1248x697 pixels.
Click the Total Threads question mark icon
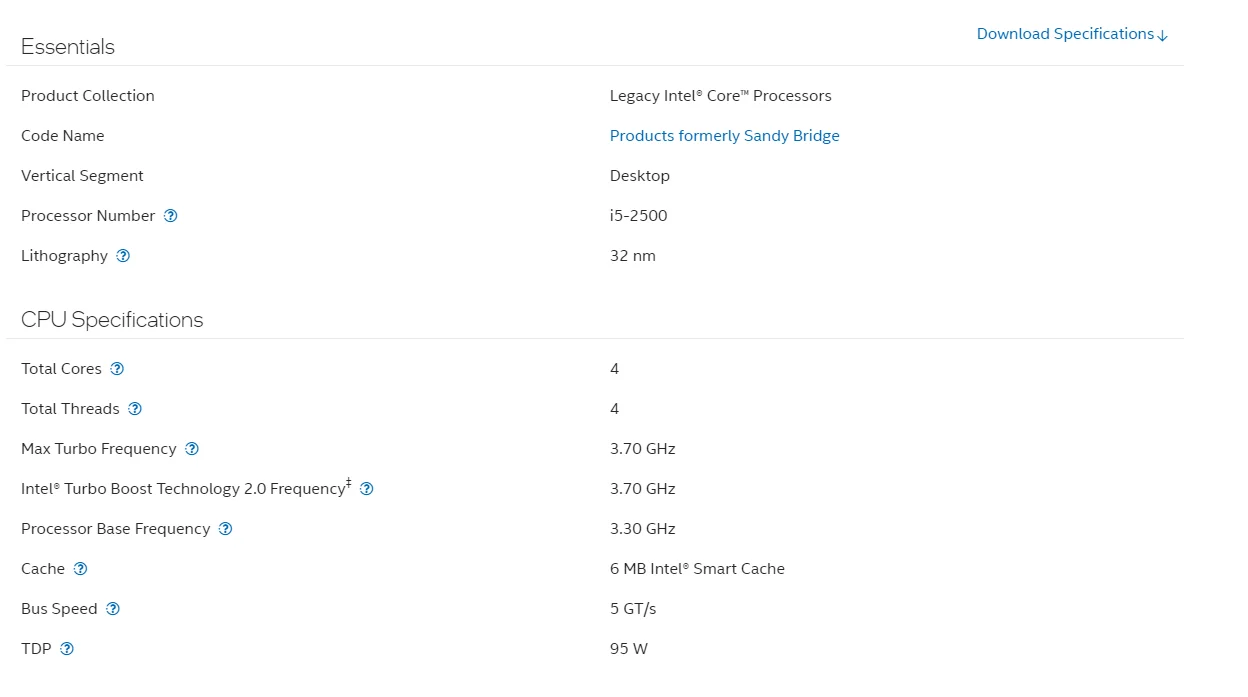point(135,409)
